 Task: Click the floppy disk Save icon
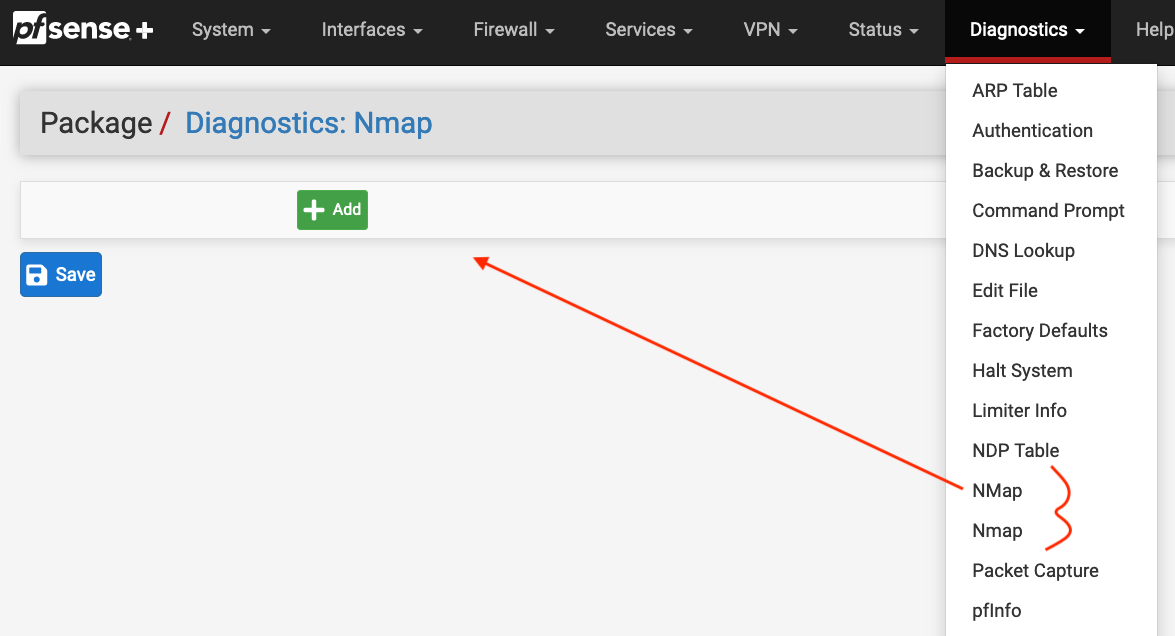[36, 275]
